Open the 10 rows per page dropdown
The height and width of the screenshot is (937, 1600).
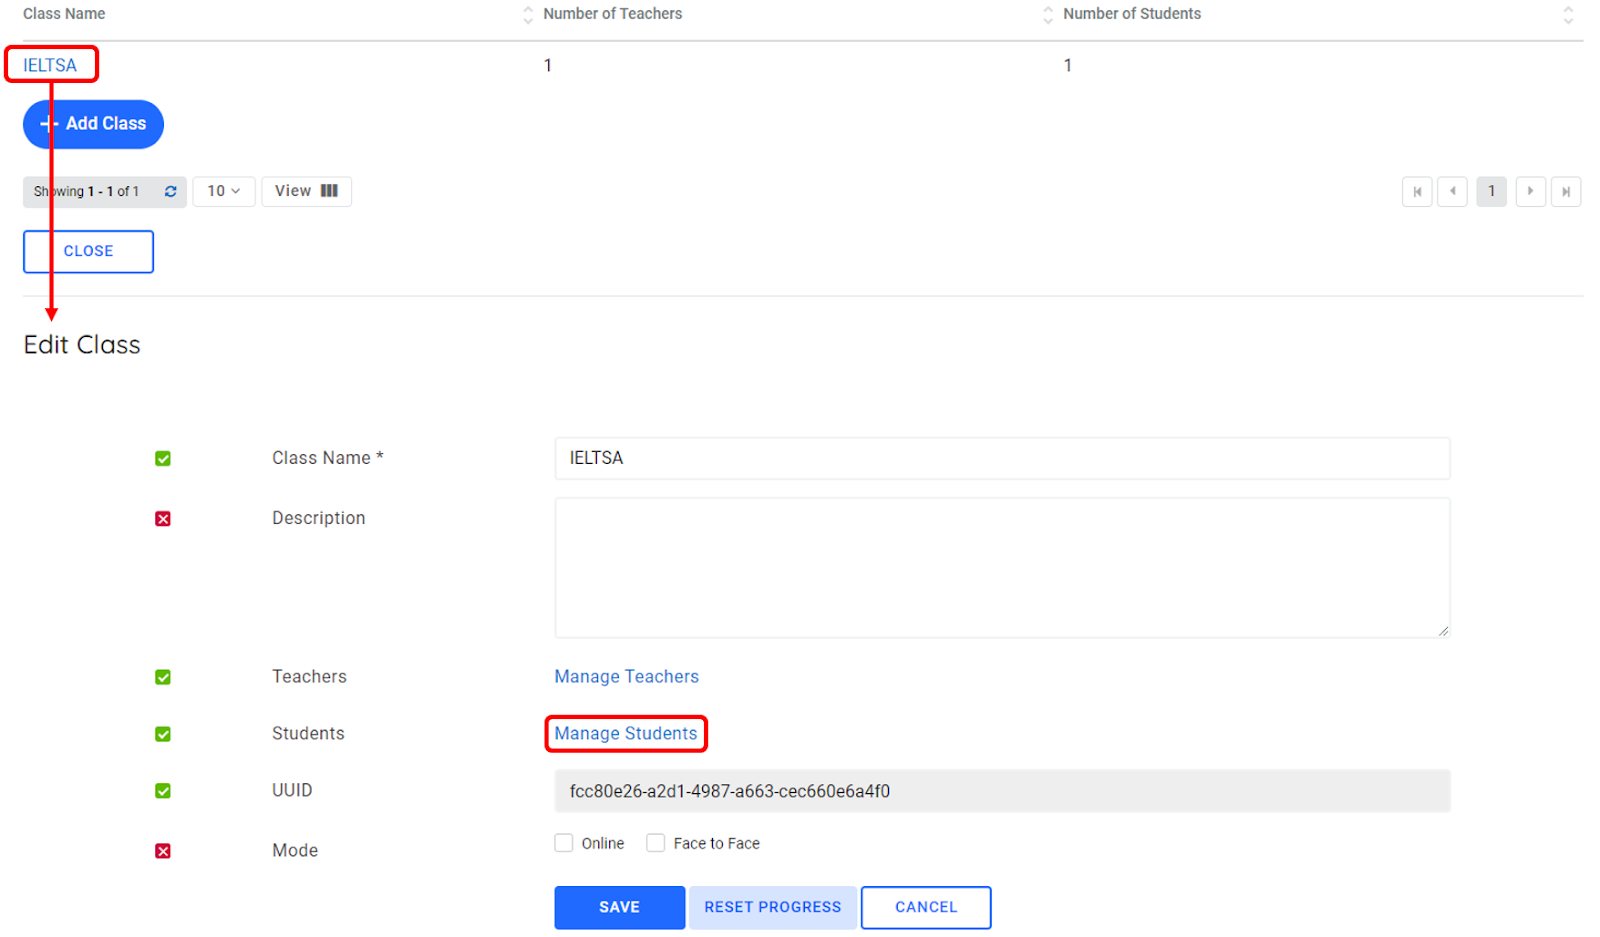point(223,191)
